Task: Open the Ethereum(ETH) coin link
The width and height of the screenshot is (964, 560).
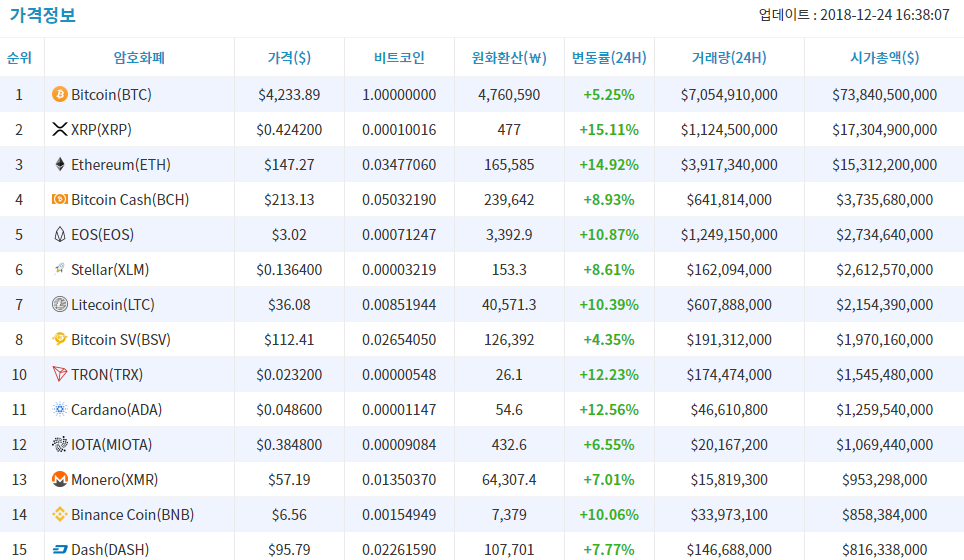Action: [x=120, y=165]
